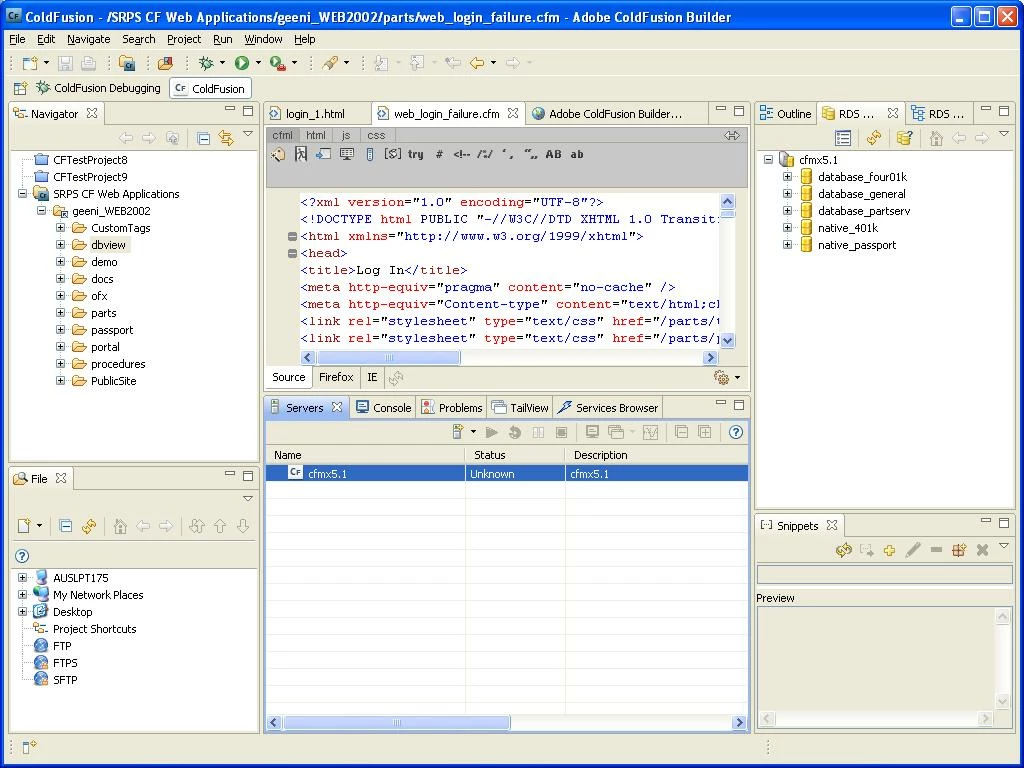Open the Services Browser tab
The width and height of the screenshot is (1024, 768).
click(608, 408)
